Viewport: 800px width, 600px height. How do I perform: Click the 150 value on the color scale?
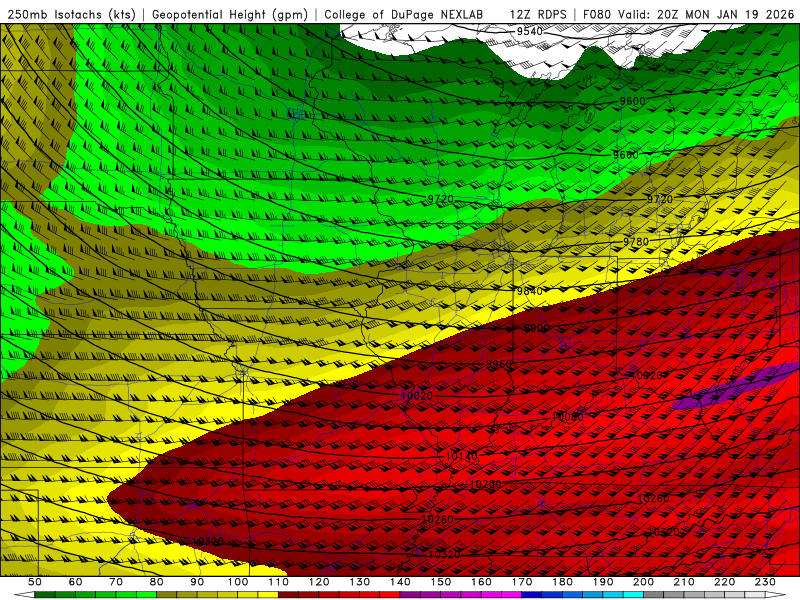pyautogui.click(x=440, y=582)
